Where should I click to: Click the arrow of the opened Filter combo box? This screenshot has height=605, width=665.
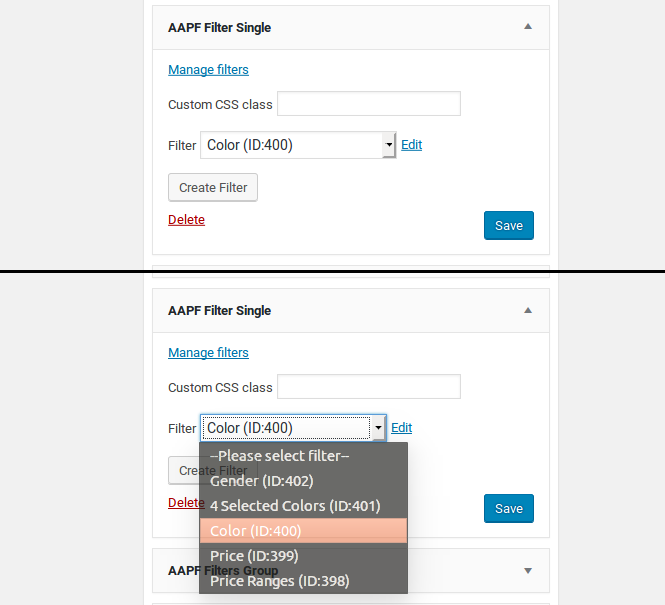378,428
